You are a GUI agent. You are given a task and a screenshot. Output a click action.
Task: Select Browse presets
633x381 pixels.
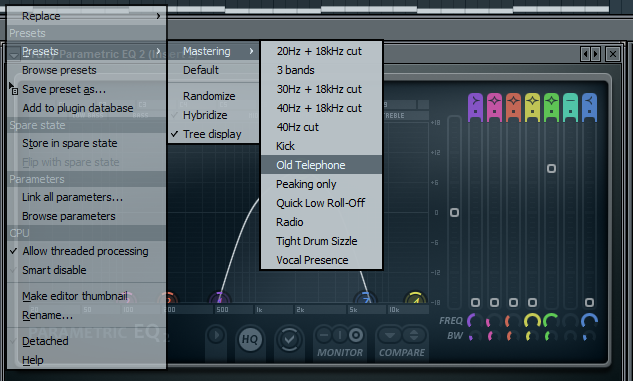pos(86,70)
